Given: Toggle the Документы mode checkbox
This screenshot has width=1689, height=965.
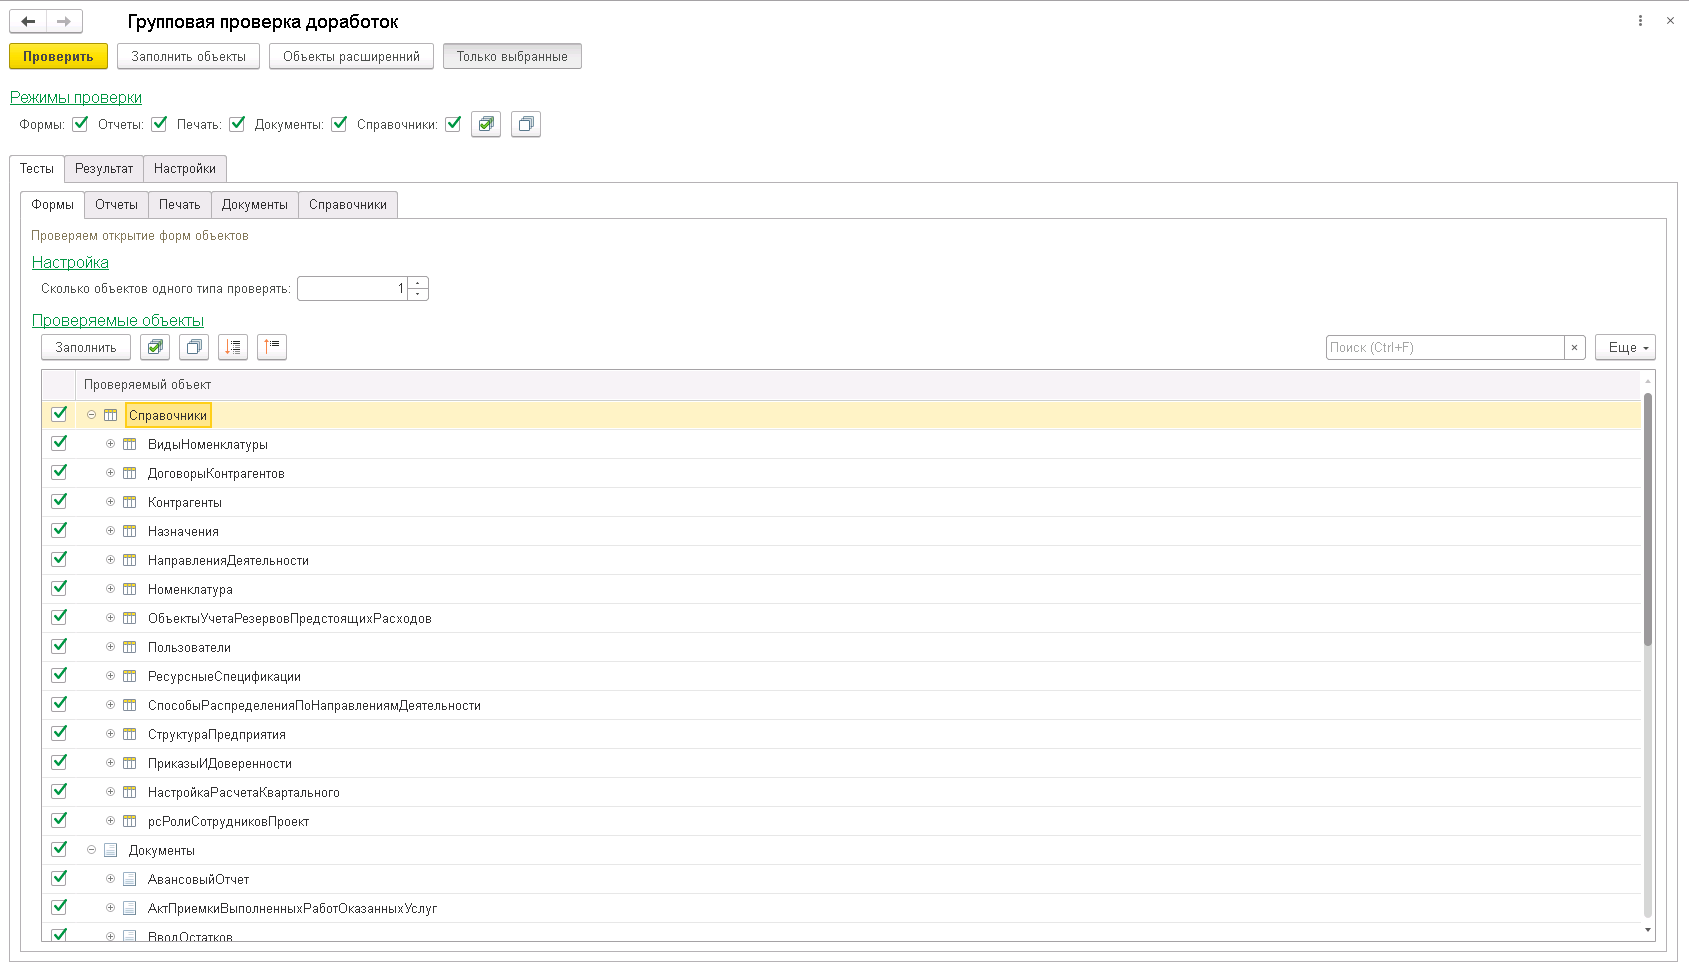Looking at the screenshot, I should [339, 124].
